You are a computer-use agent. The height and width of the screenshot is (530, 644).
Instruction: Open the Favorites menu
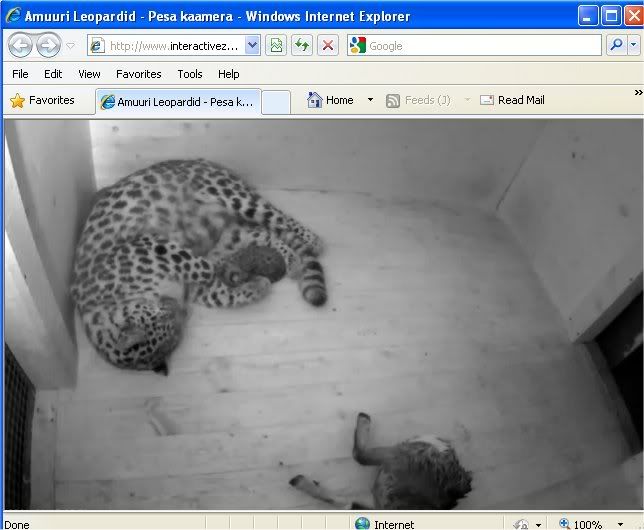point(139,74)
